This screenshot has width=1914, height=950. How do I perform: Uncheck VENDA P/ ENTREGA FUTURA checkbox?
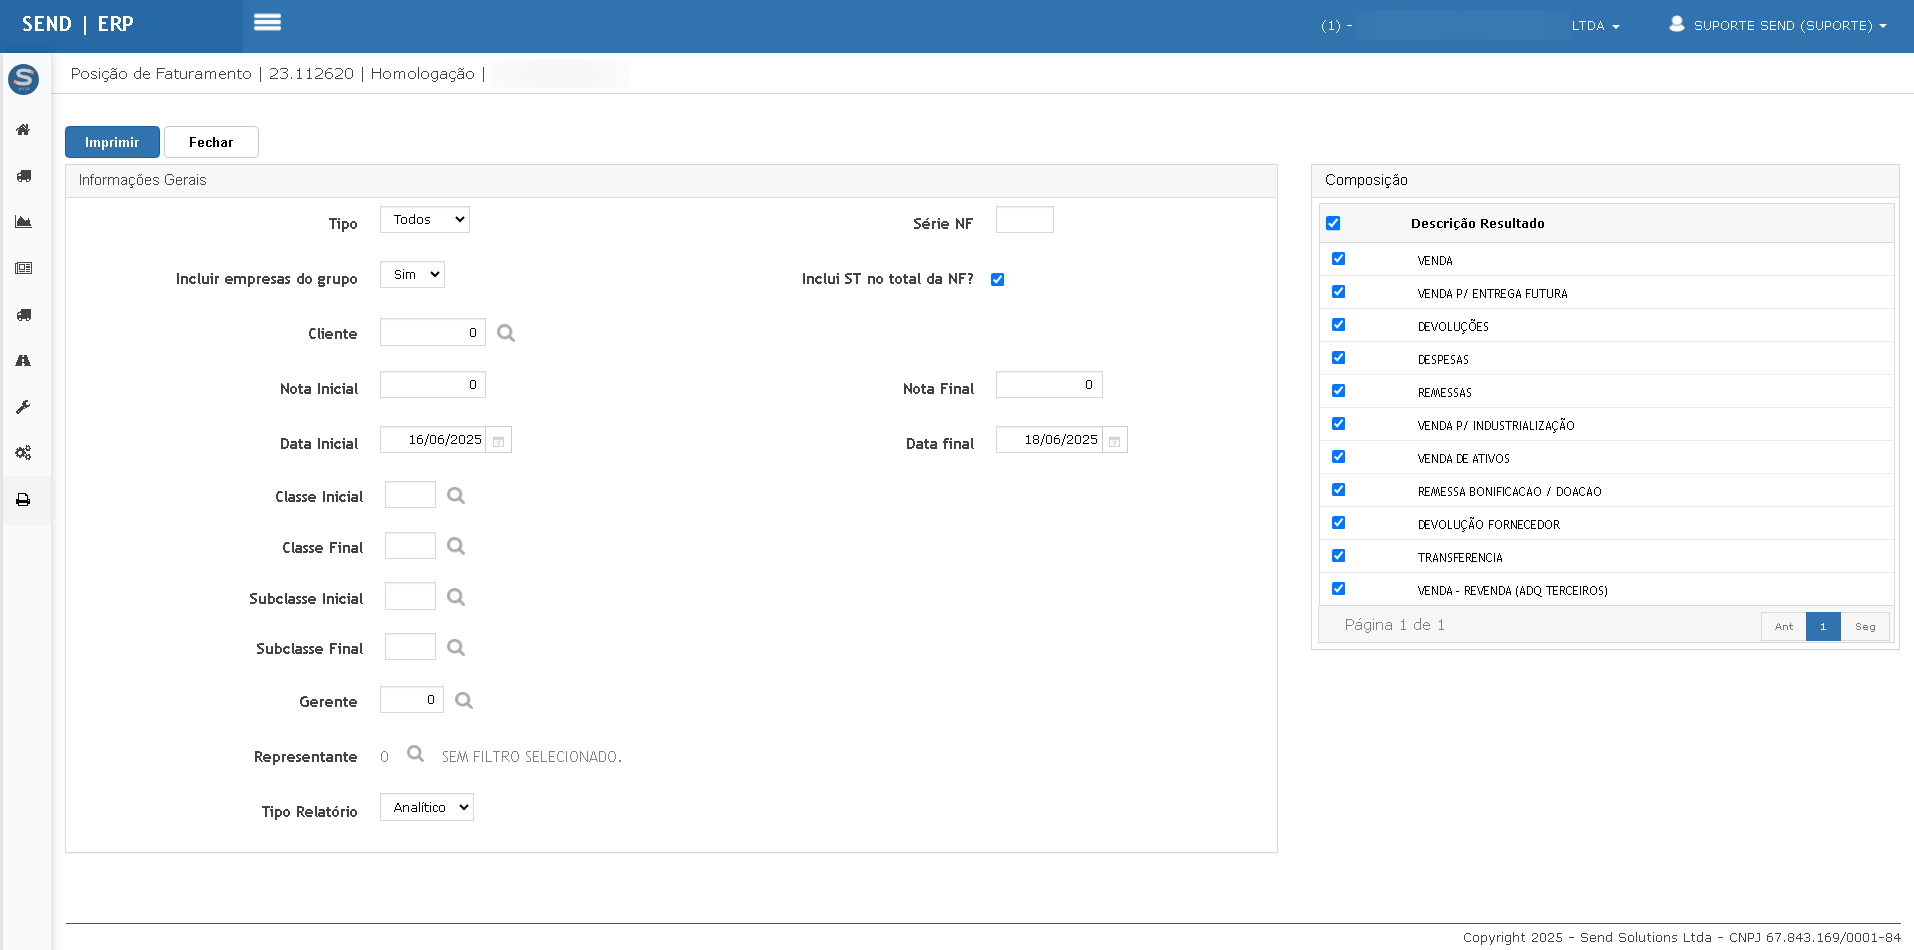[x=1338, y=292]
